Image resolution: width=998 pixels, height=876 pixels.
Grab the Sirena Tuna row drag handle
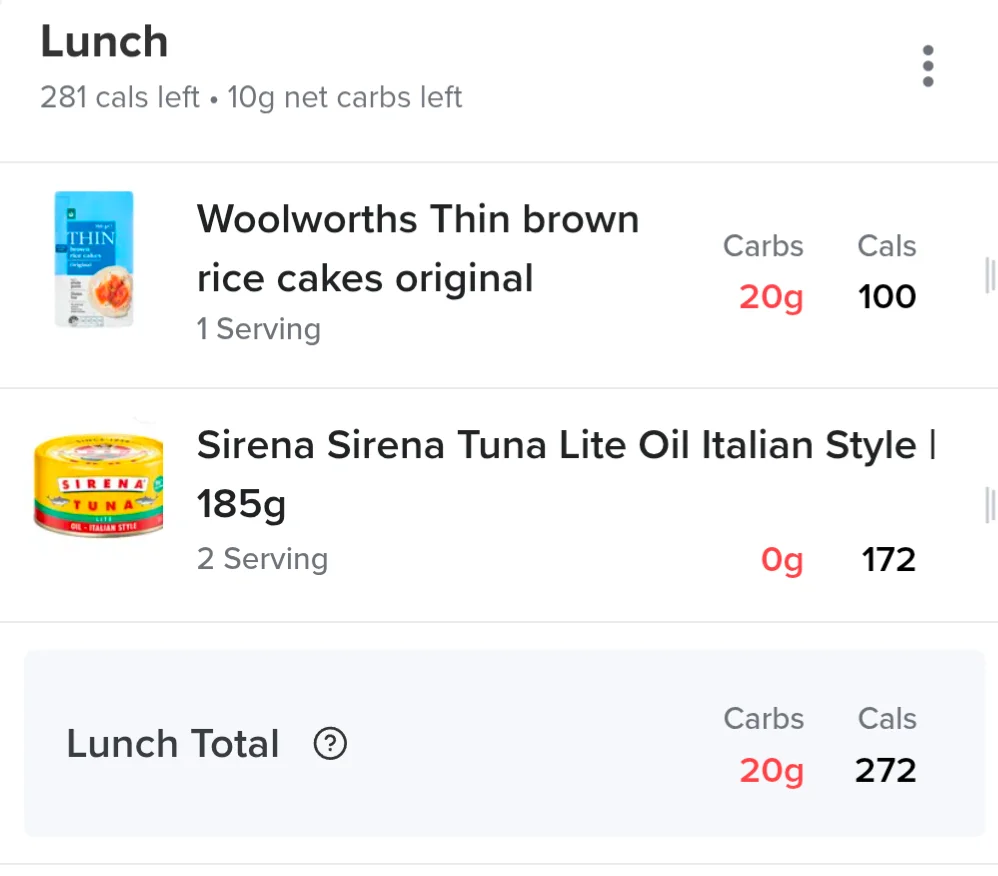point(990,505)
